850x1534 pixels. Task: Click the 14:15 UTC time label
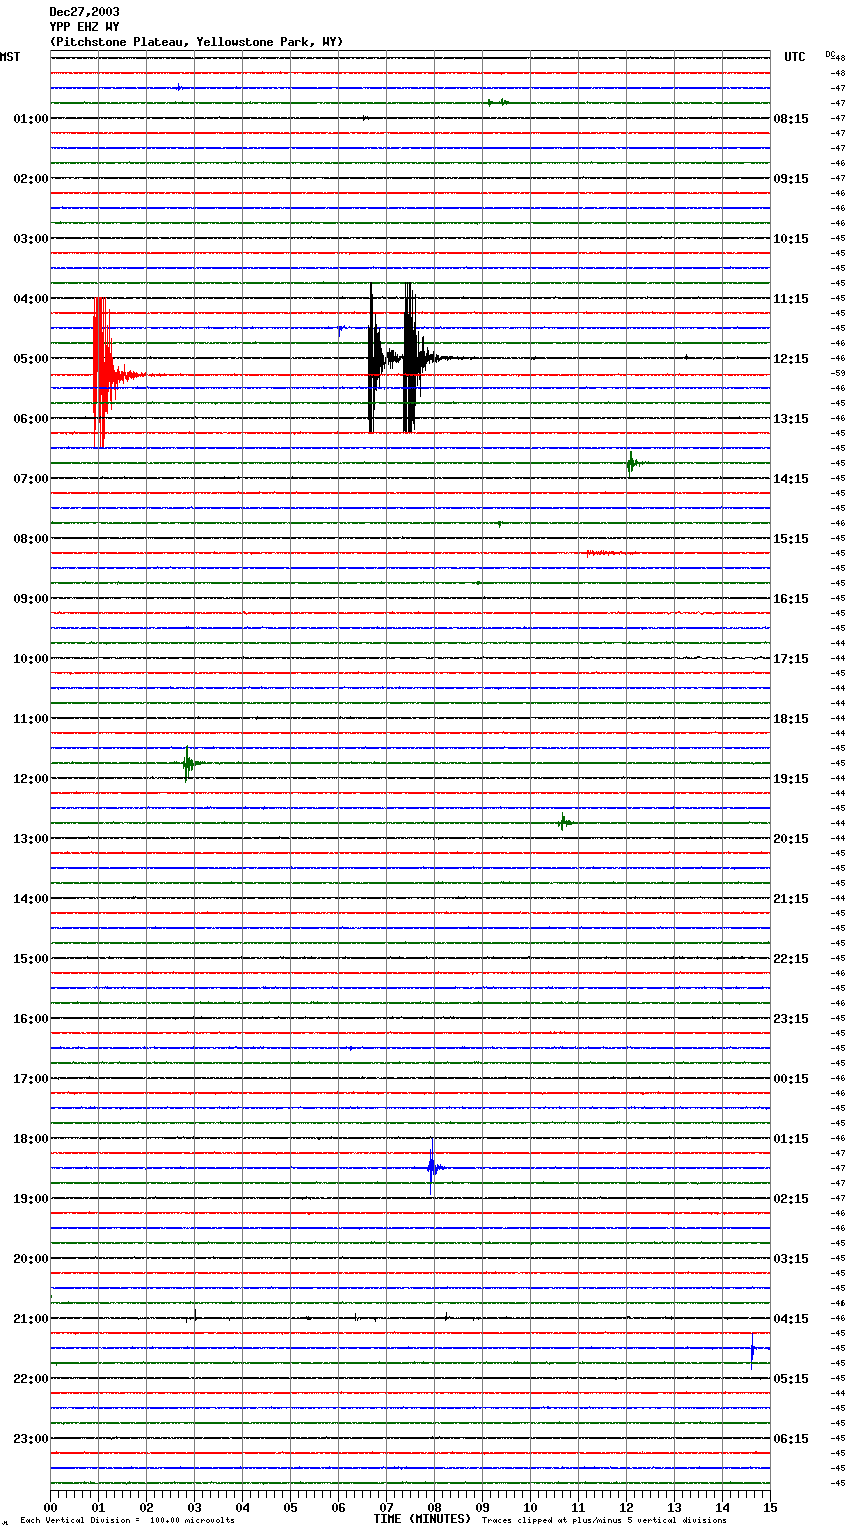point(791,479)
